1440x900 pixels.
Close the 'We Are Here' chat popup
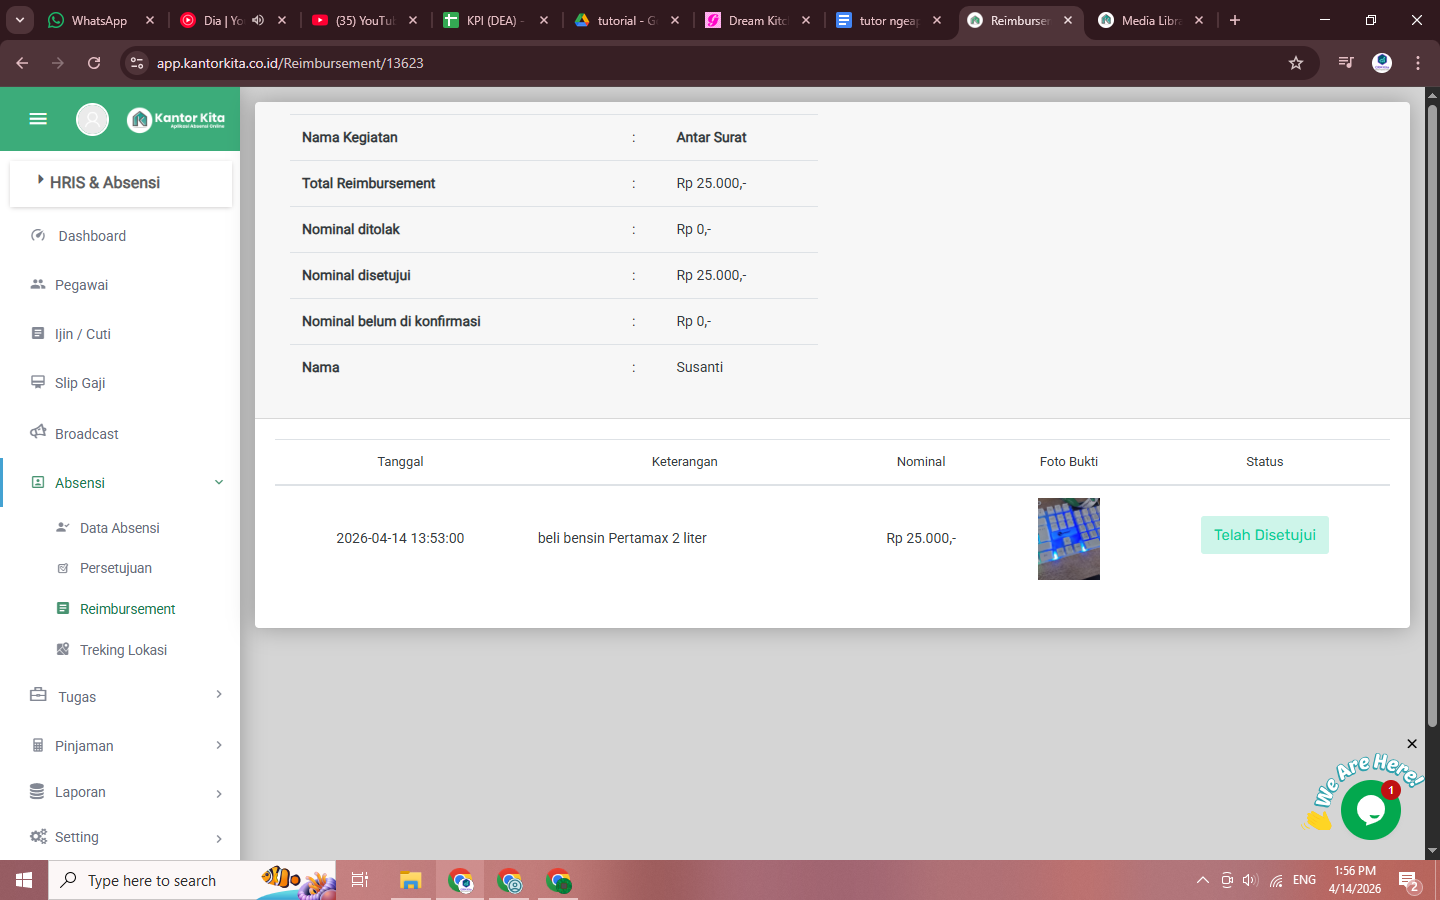click(x=1412, y=744)
